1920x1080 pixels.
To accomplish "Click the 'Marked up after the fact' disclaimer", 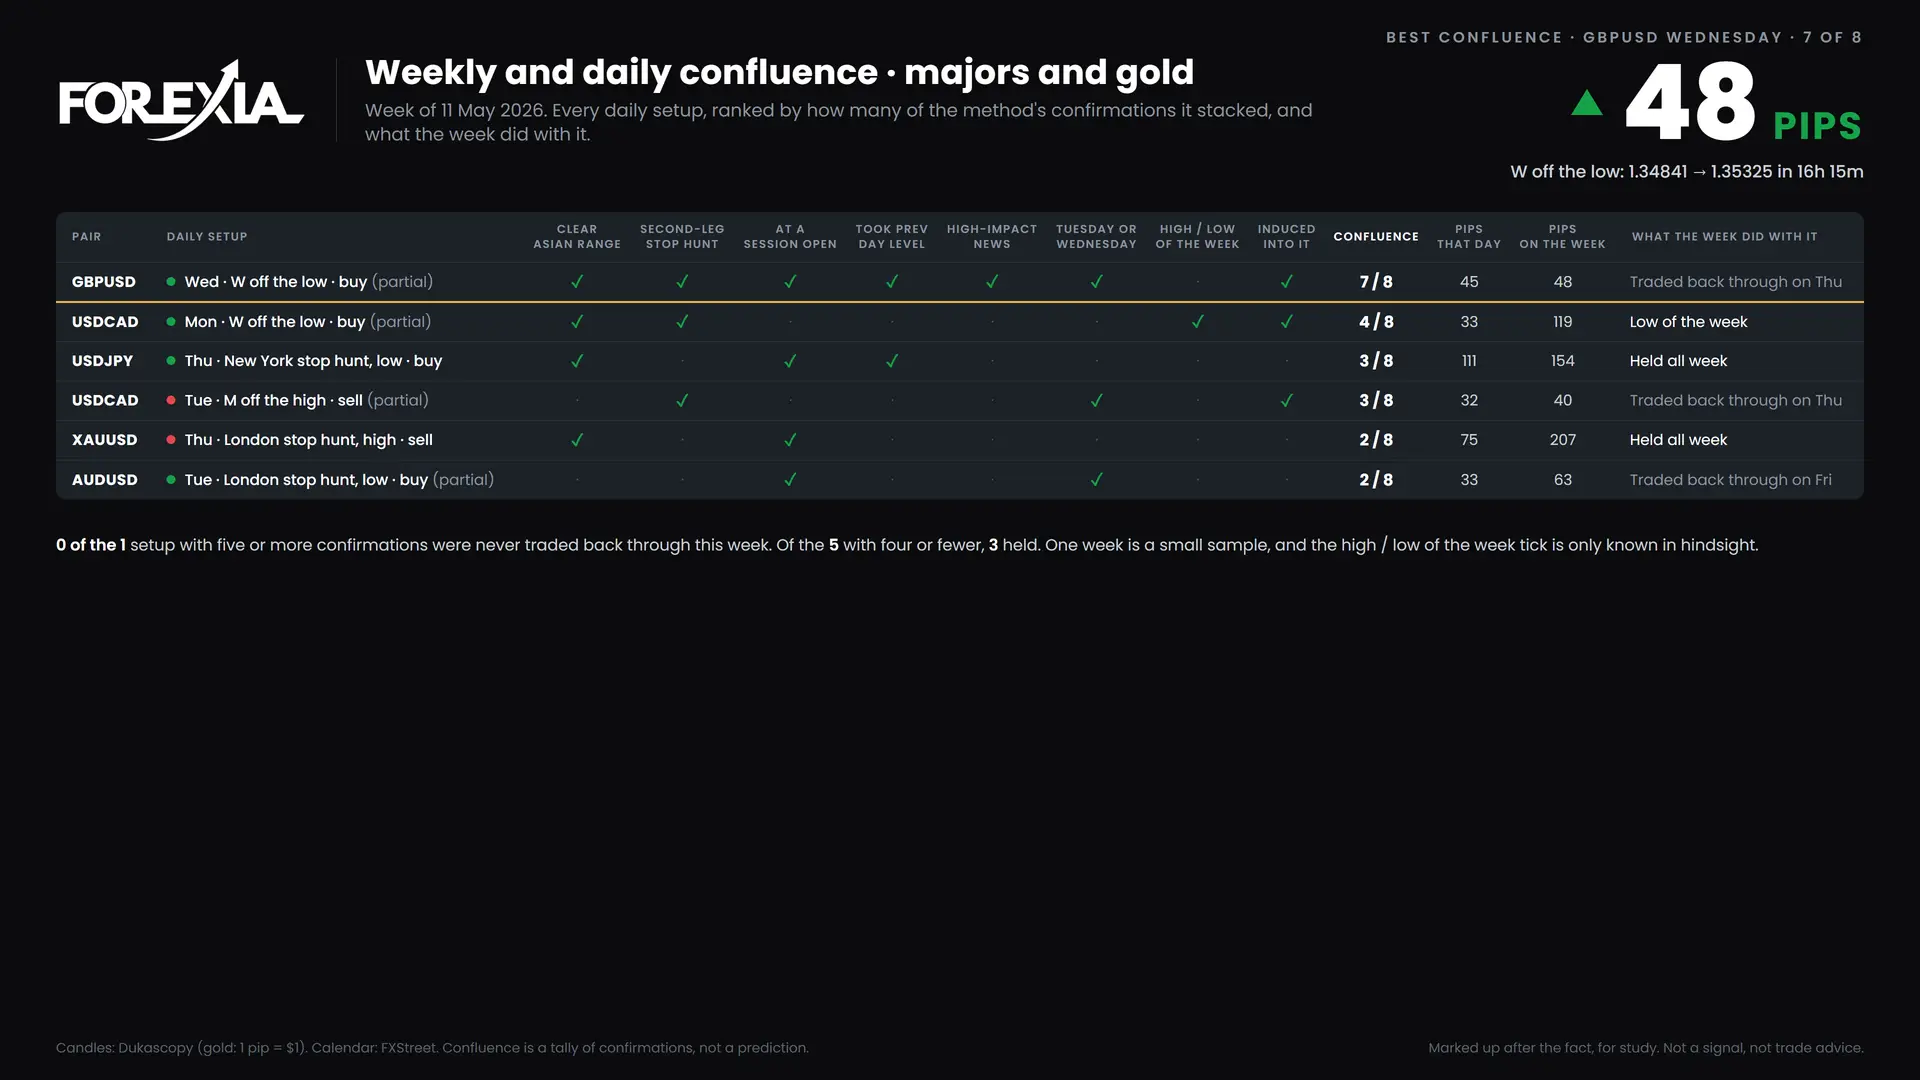I will (x=1646, y=1048).
